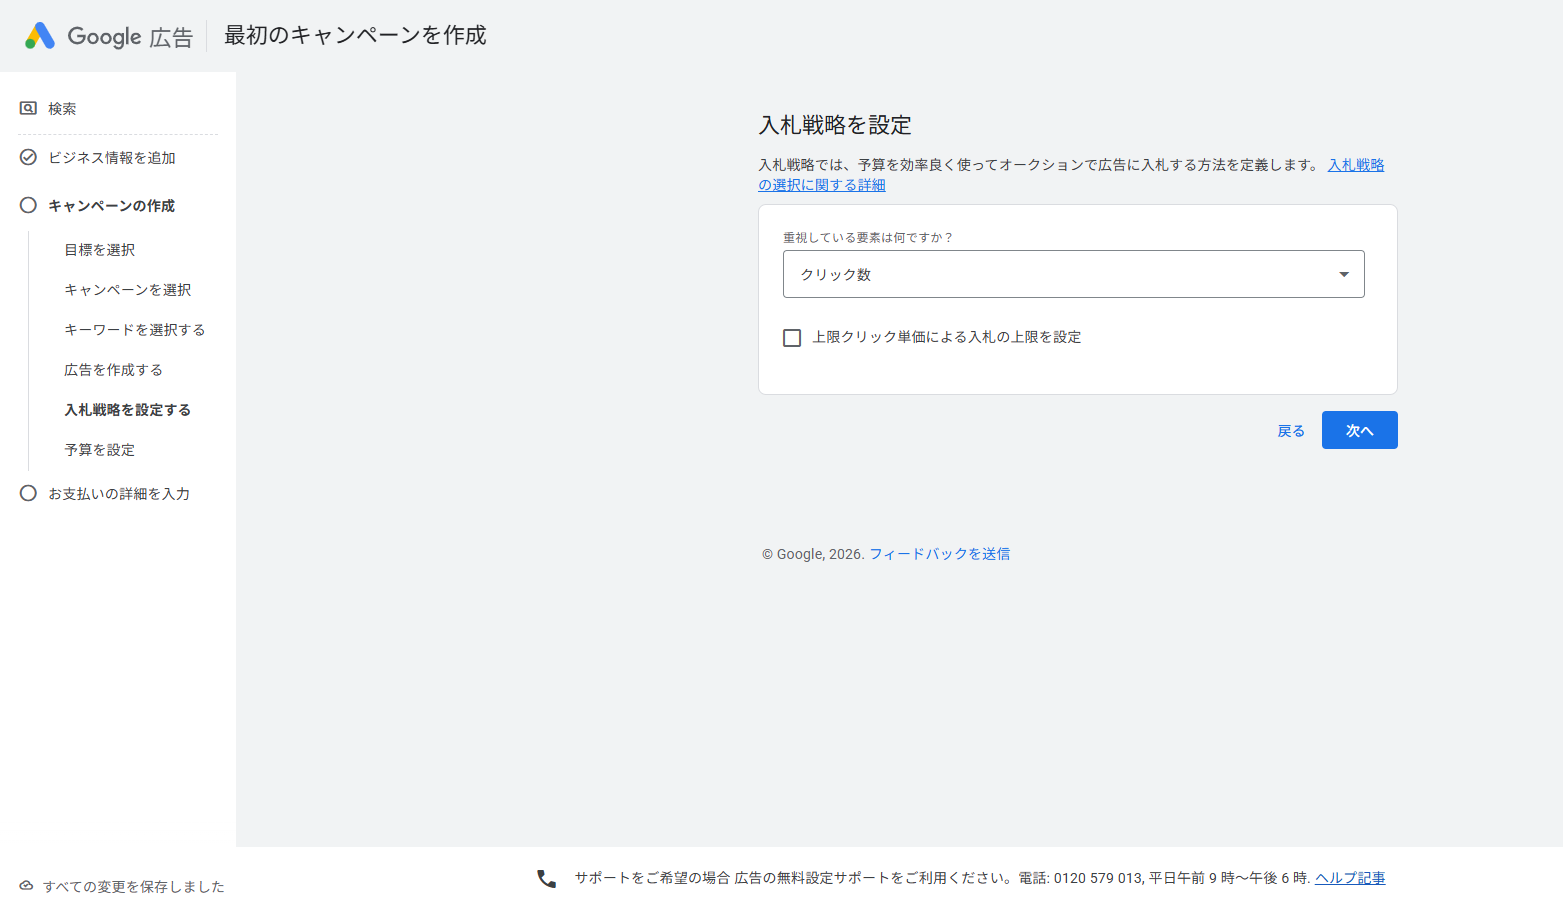Viewport: 1563px width, 911px height.
Task: Click the Google 広告 logo
Action: (107, 35)
